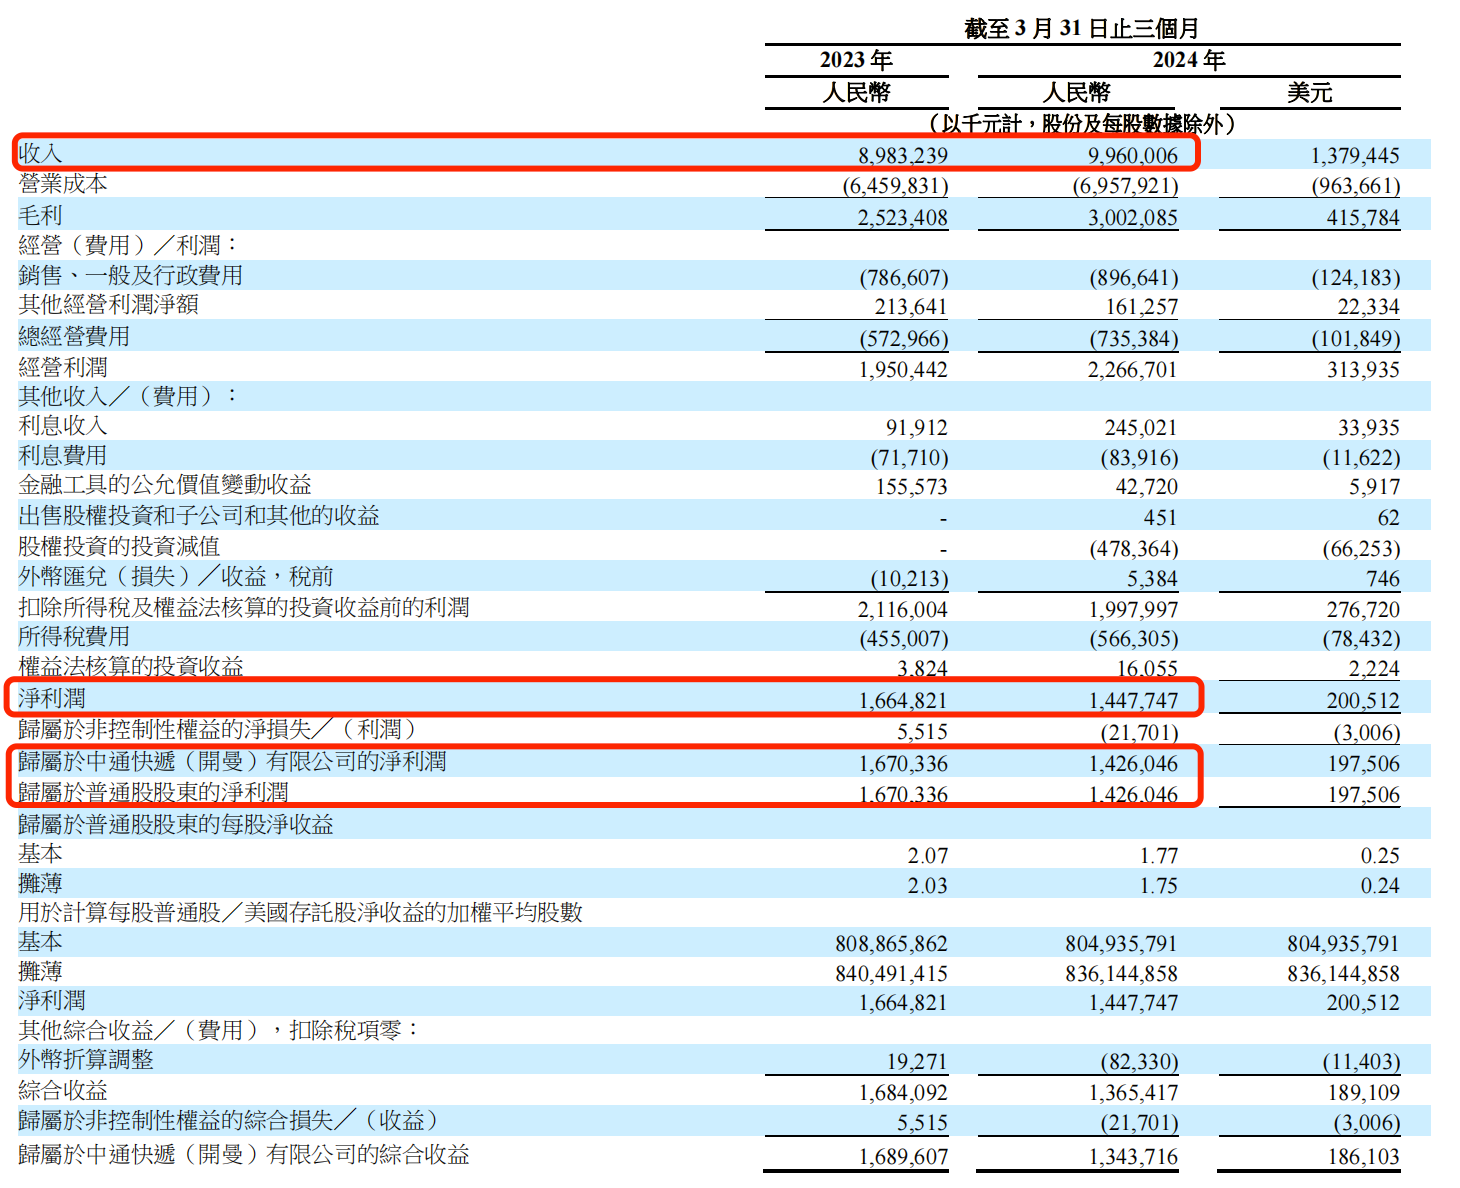1460x1188 pixels.
Task: Click the final value 186,103 in USD column
Action: [1364, 1155]
